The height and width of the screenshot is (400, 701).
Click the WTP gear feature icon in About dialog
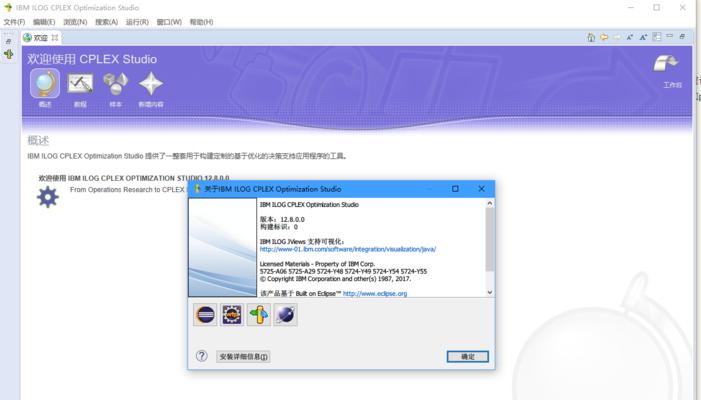click(232, 315)
